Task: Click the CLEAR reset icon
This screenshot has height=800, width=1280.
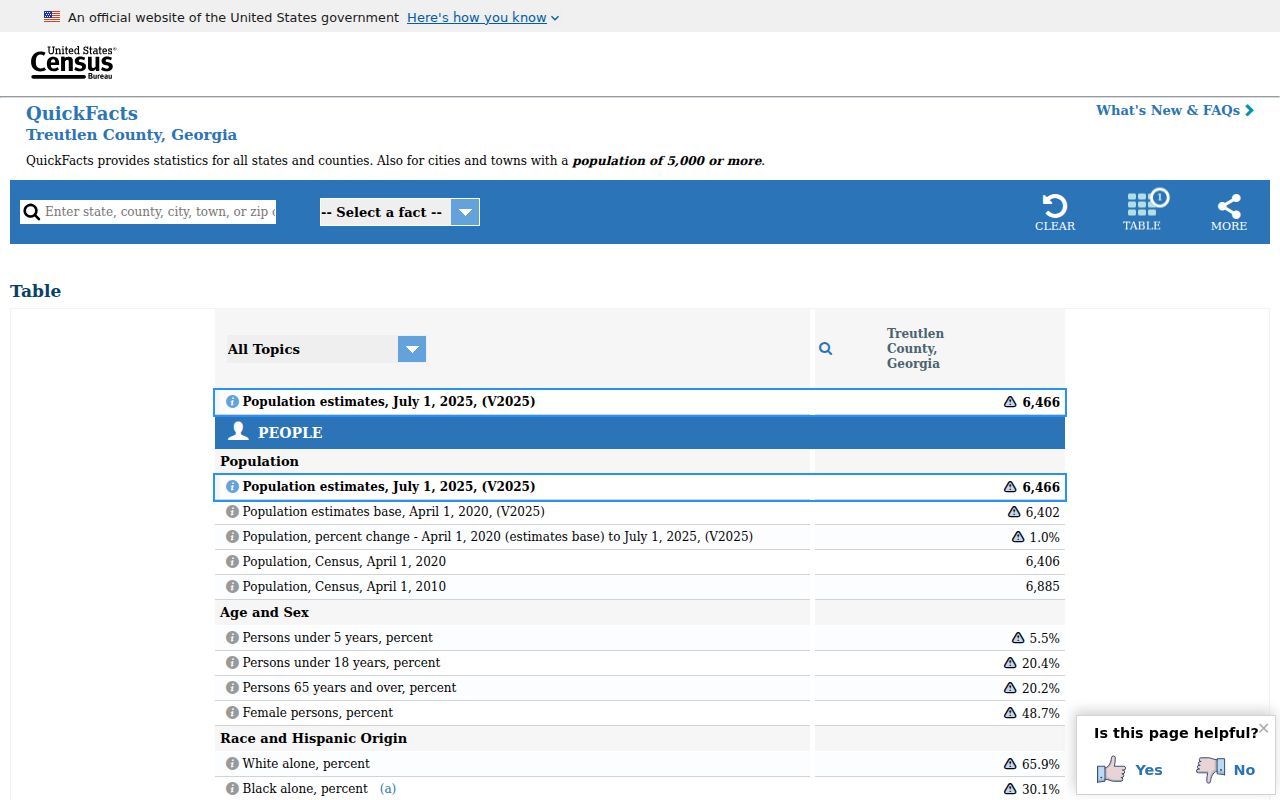Action: (1055, 212)
